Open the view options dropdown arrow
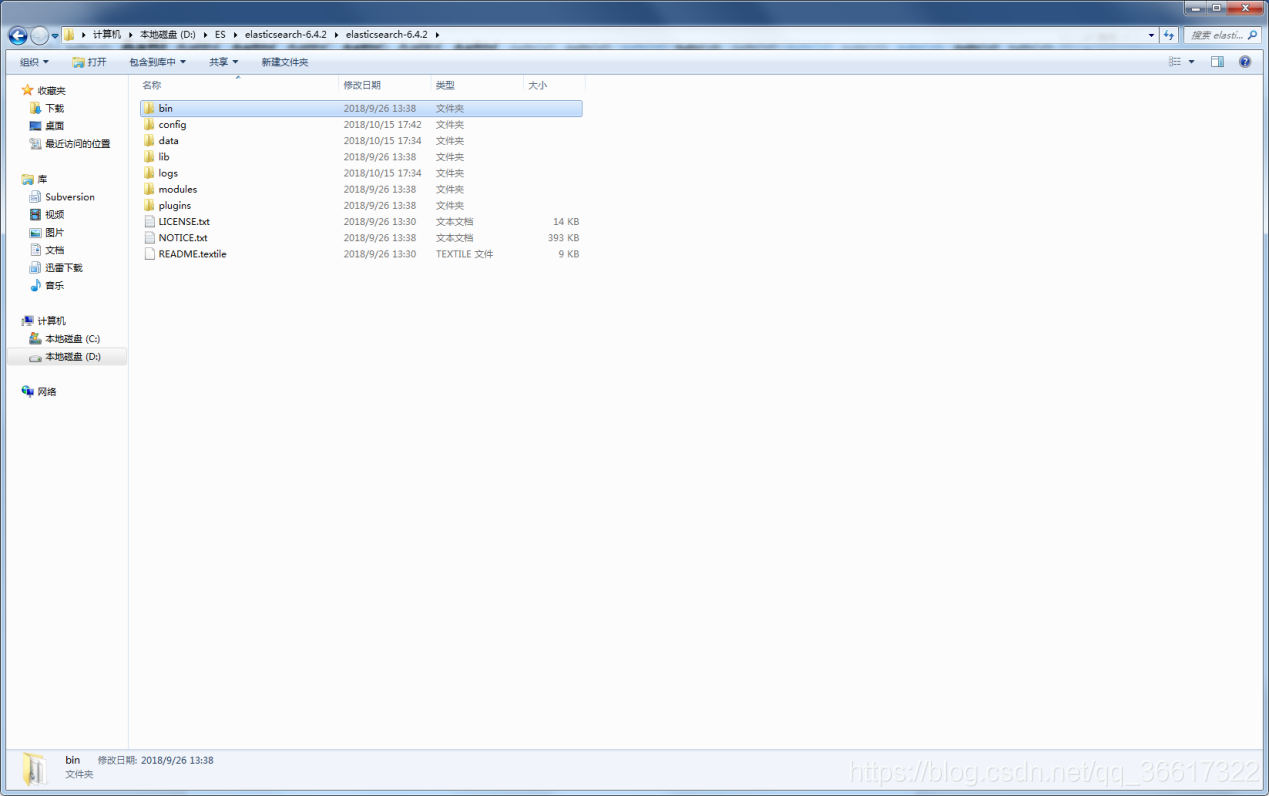The image size is (1269, 796). pos(1191,62)
